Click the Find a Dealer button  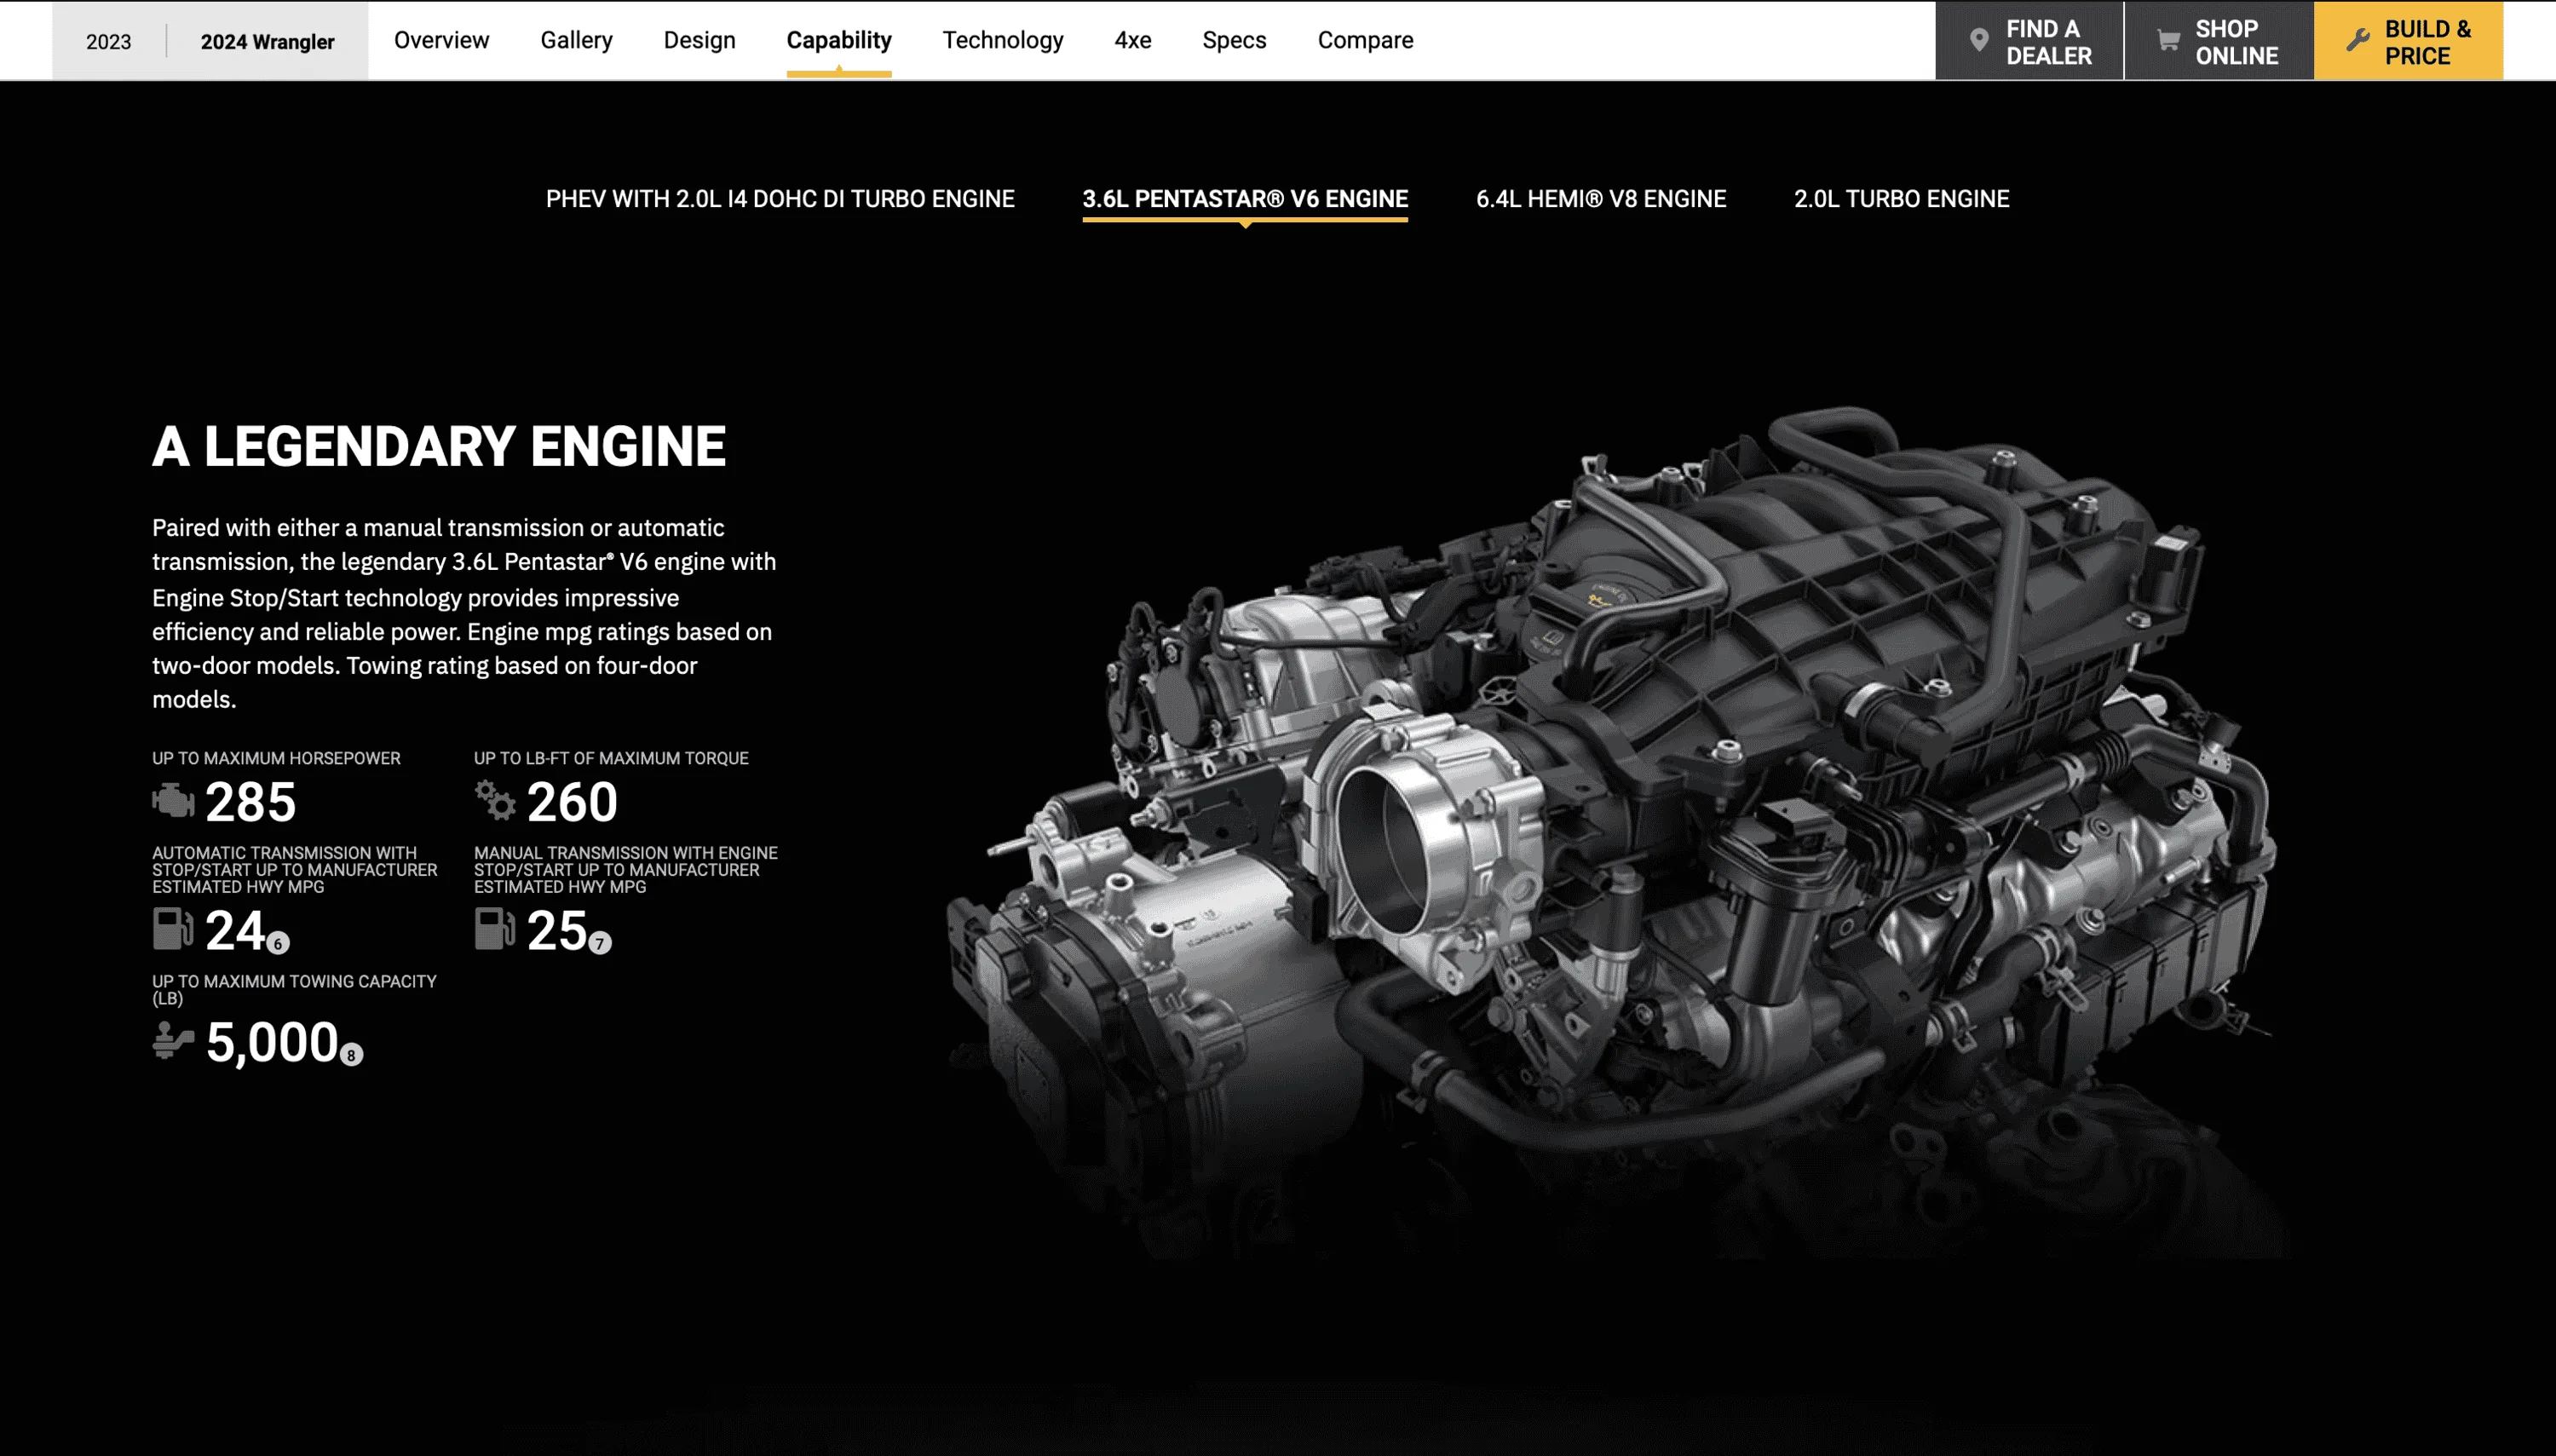click(x=2029, y=41)
